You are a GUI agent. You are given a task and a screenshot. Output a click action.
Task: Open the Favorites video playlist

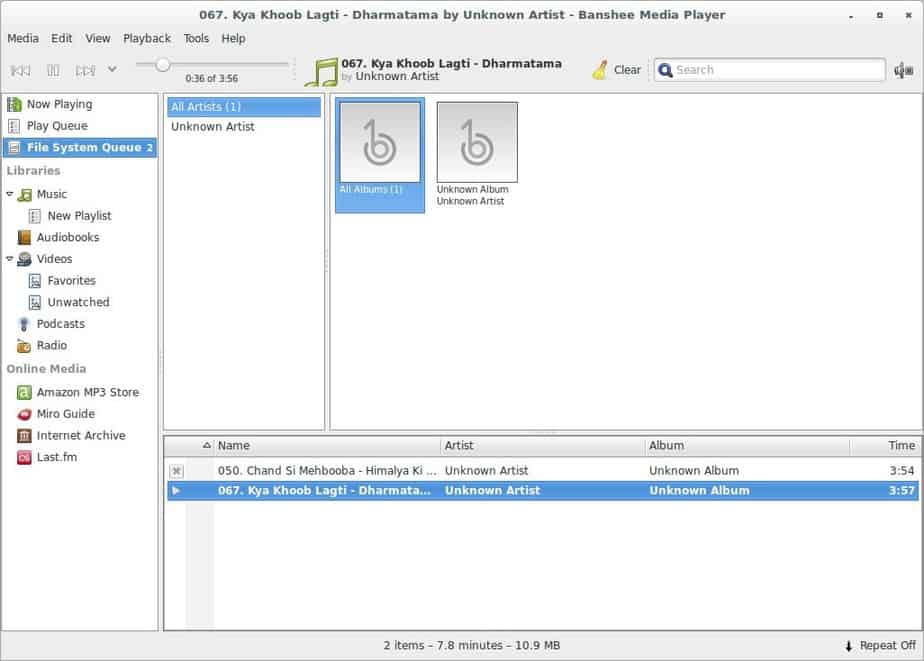click(x=71, y=280)
